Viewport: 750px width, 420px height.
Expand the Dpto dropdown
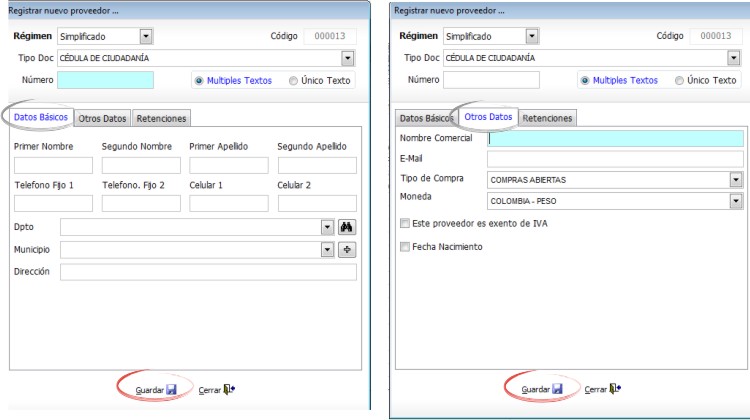(327, 227)
